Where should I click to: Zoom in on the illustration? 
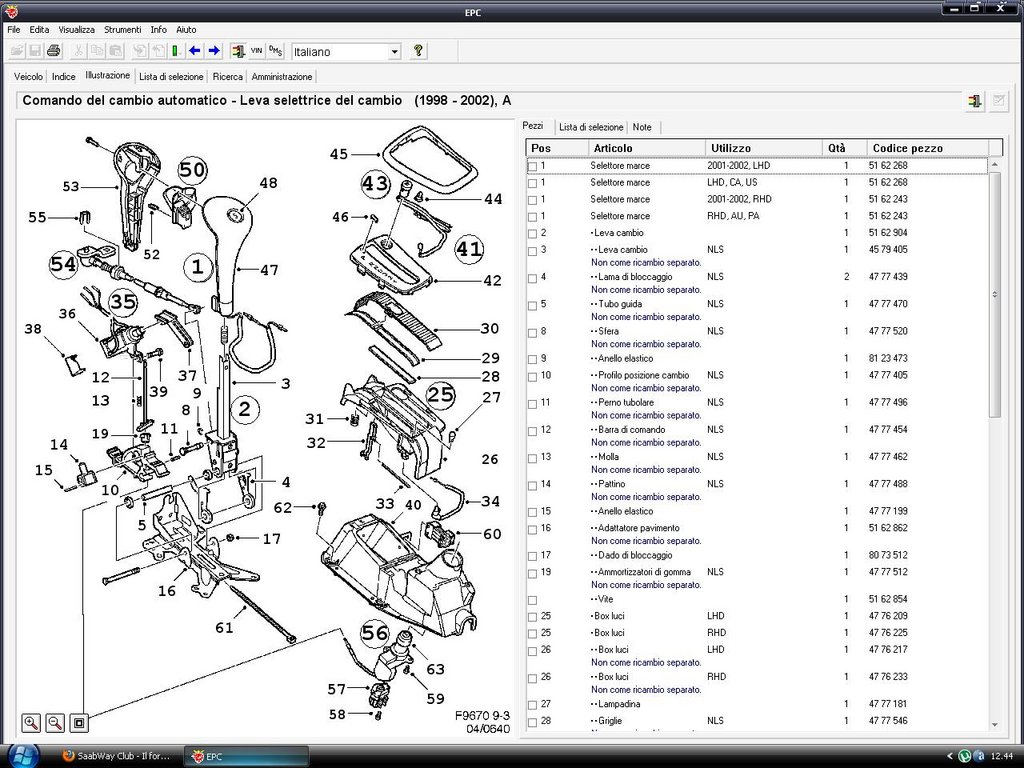click(x=31, y=723)
